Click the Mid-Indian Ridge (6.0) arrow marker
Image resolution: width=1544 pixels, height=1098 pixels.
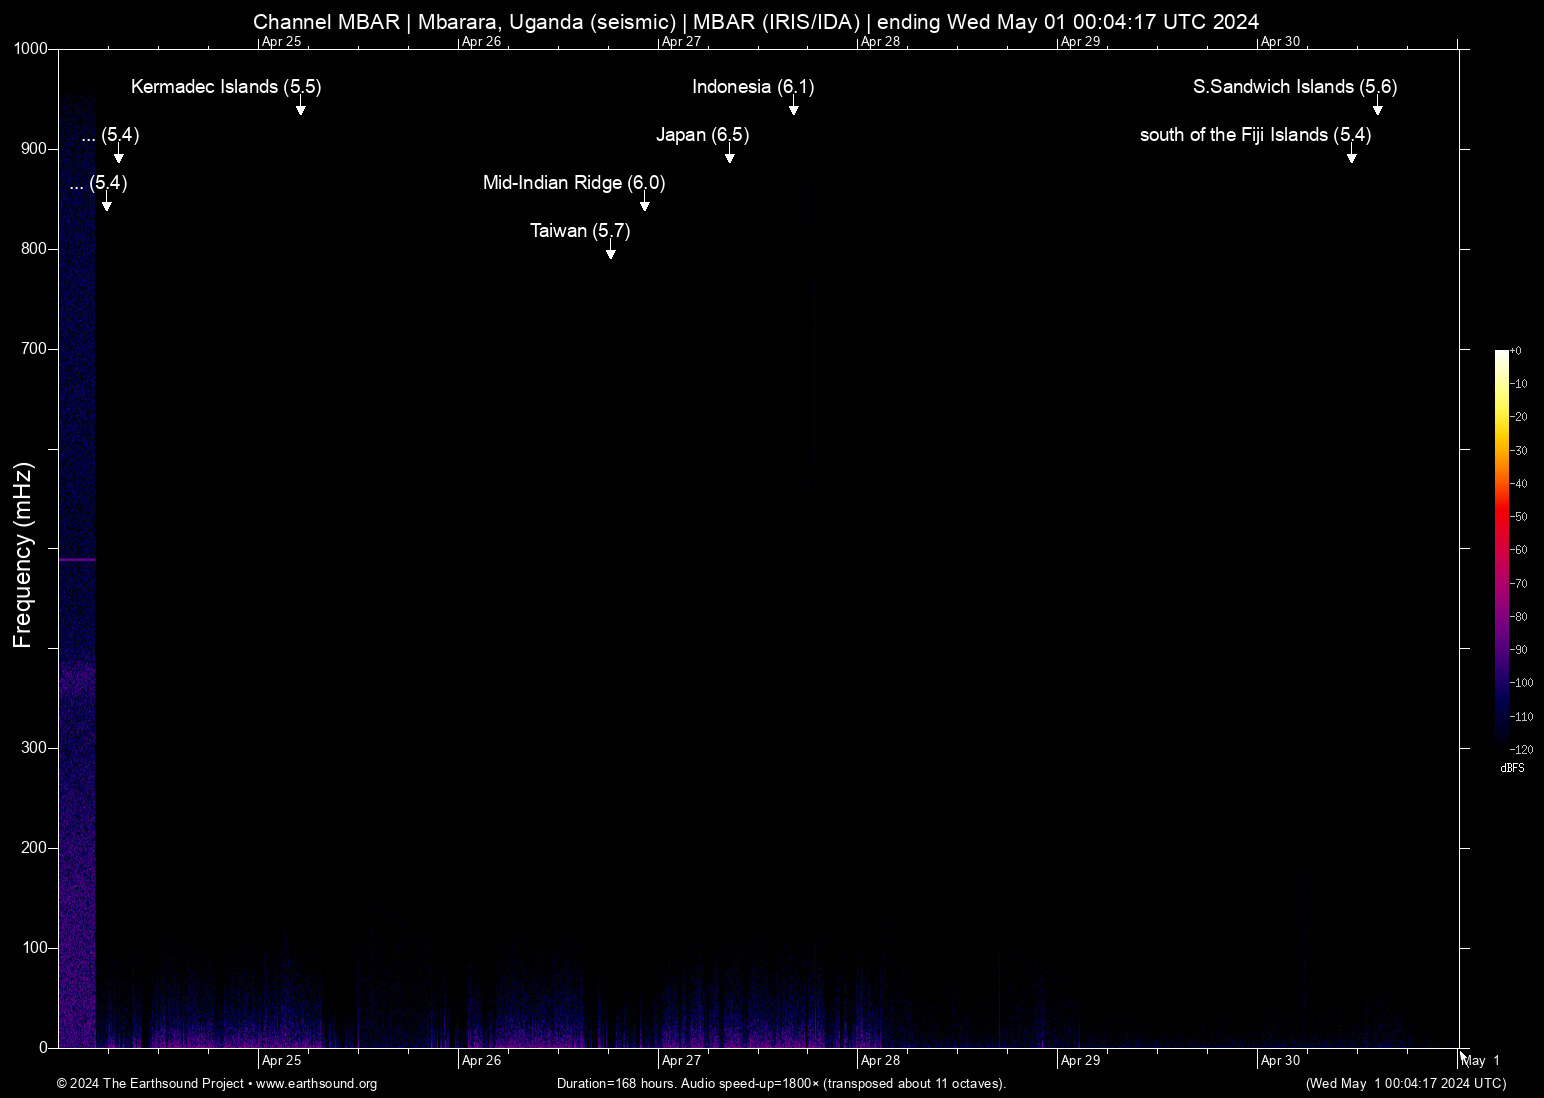[644, 204]
